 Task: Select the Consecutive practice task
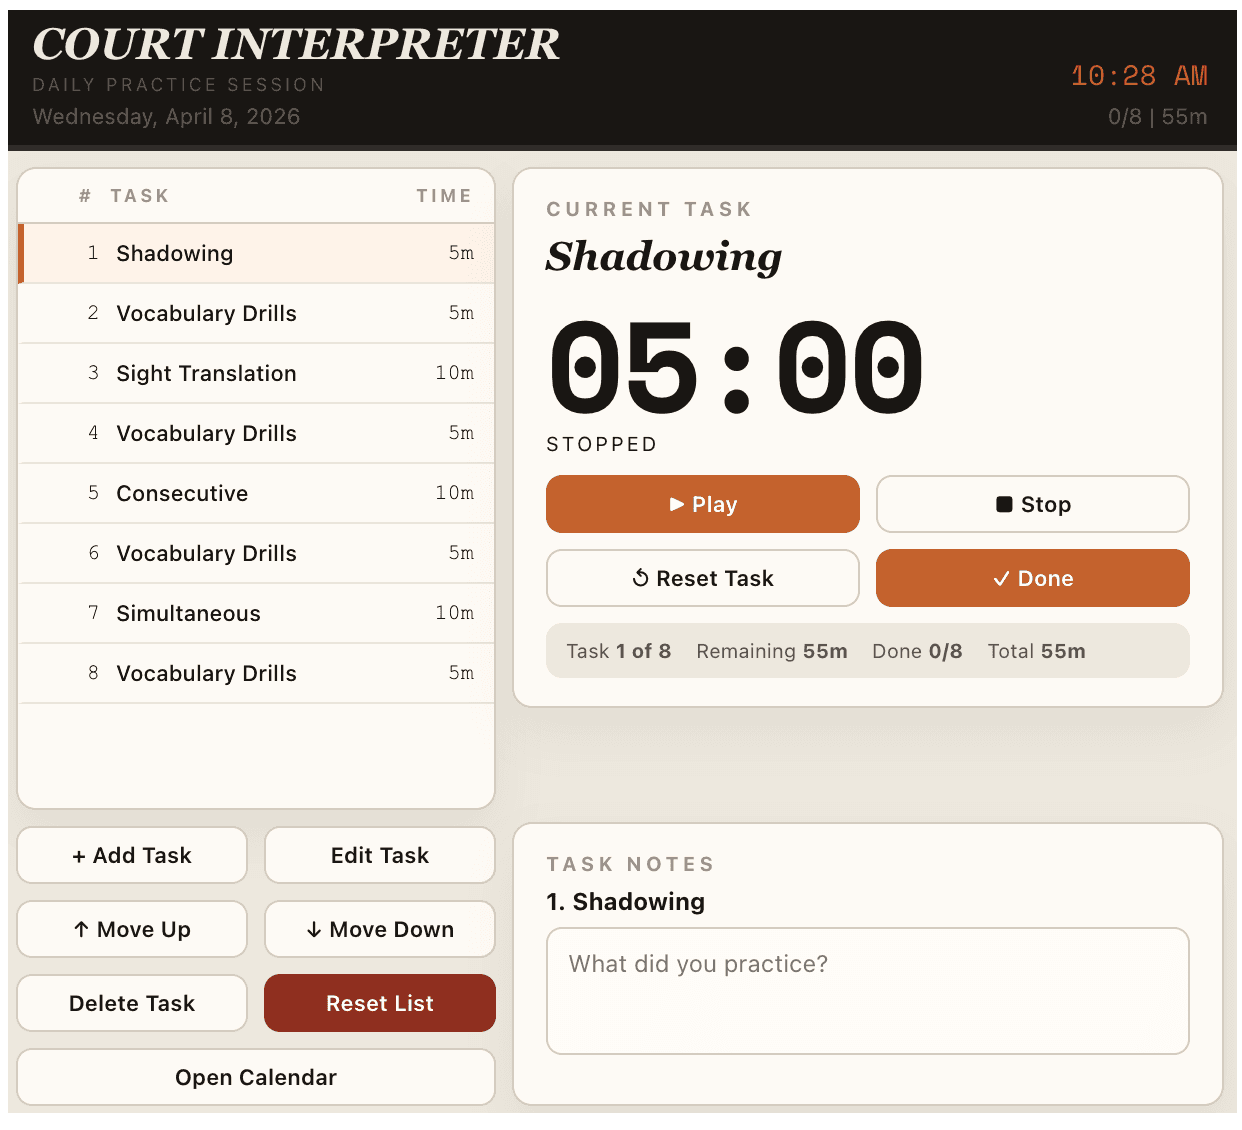(x=256, y=493)
